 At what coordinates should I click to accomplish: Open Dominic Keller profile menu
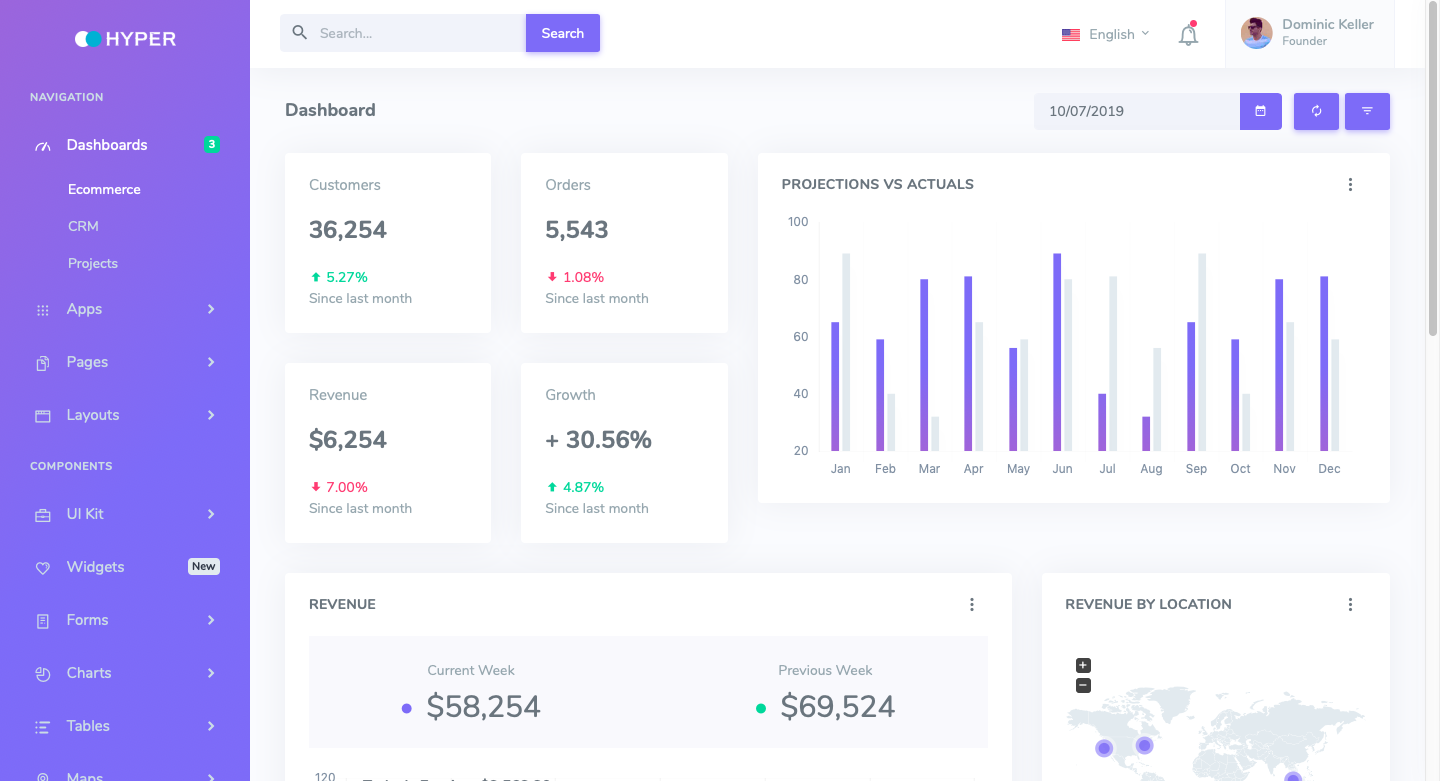pos(1309,33)
